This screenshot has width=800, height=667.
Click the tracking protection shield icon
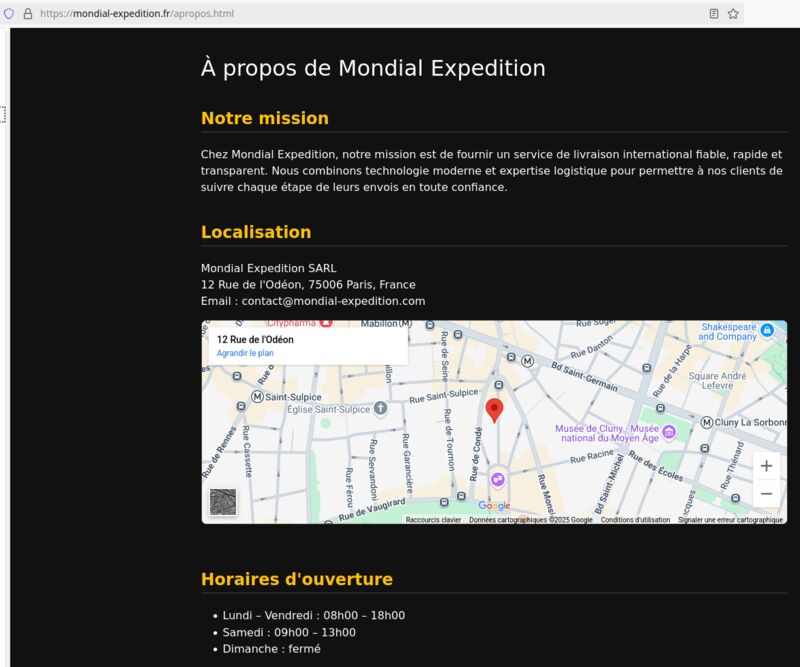click(9, 14)
